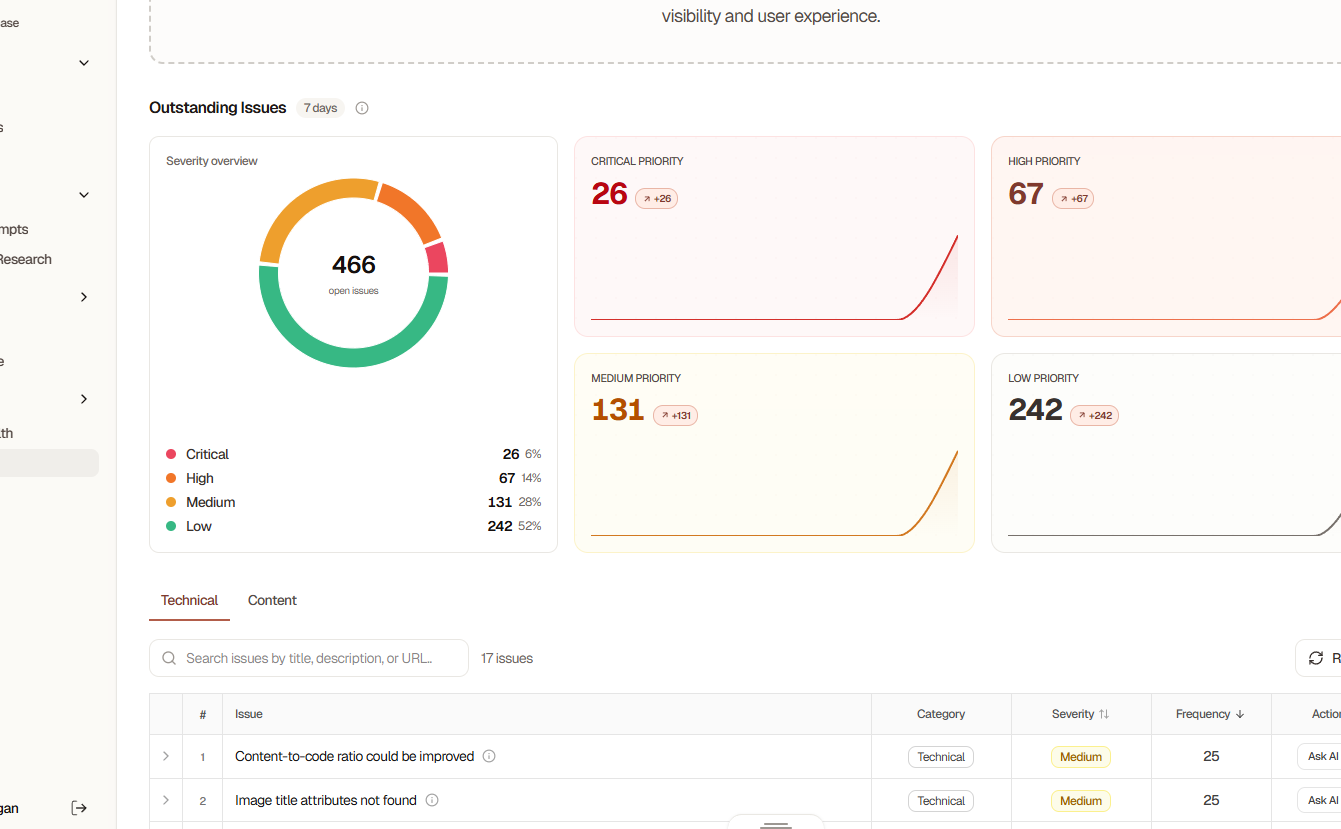Screen dimensions: 1341x829
Task: Select the Technical tab
Action: click(189, 600)
